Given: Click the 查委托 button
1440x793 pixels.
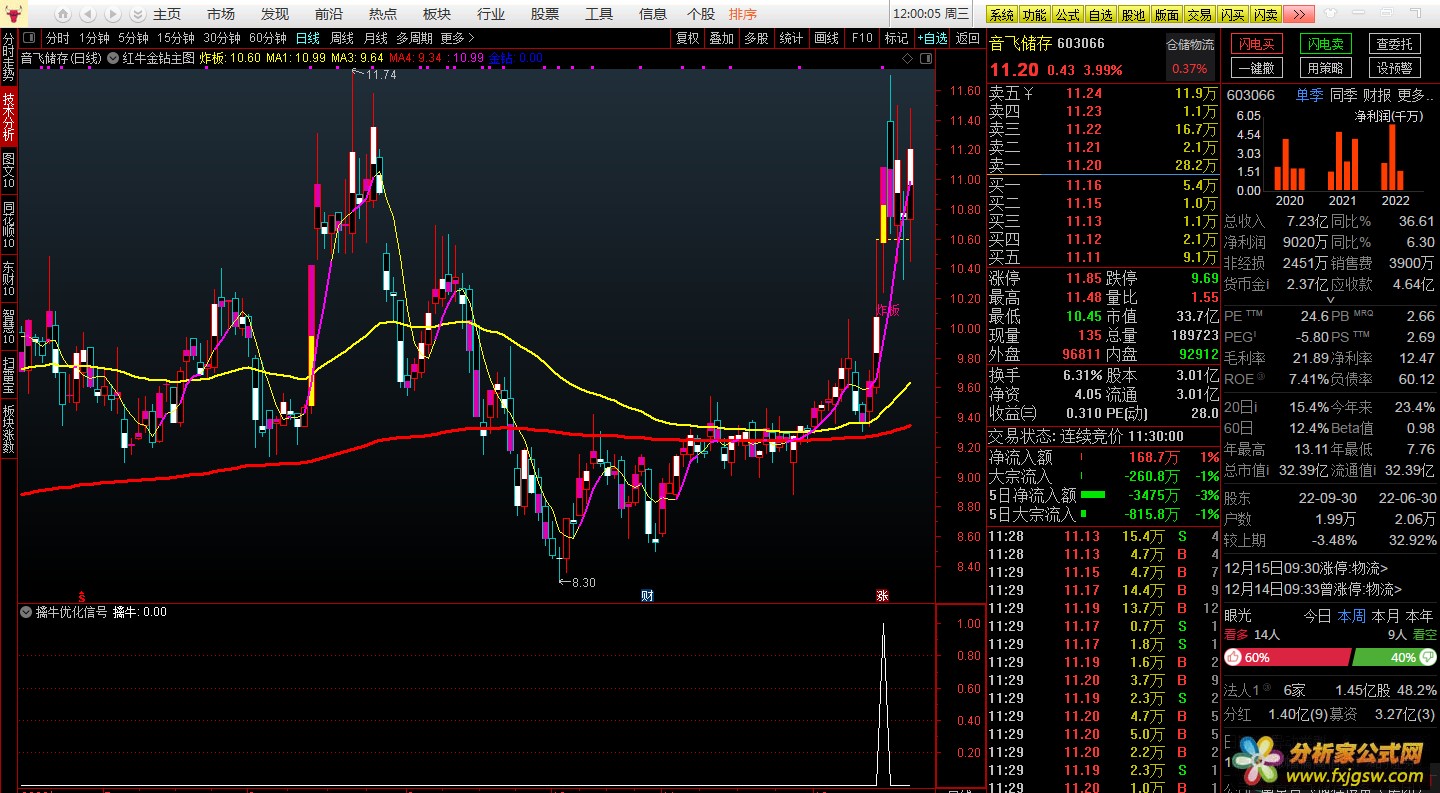Looking at the screenshot, I should pyautogui.click(x=1395, y=44).
